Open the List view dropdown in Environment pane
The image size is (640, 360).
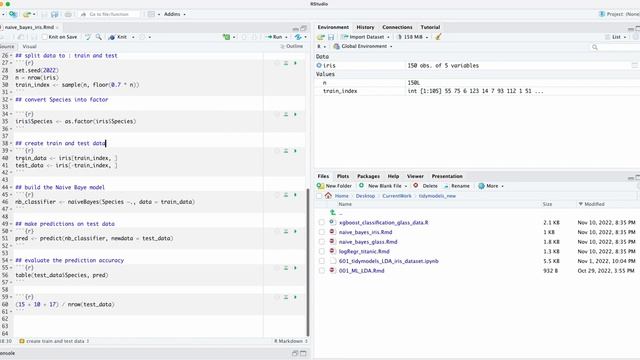pyautogui.click(x=616, y=37)
